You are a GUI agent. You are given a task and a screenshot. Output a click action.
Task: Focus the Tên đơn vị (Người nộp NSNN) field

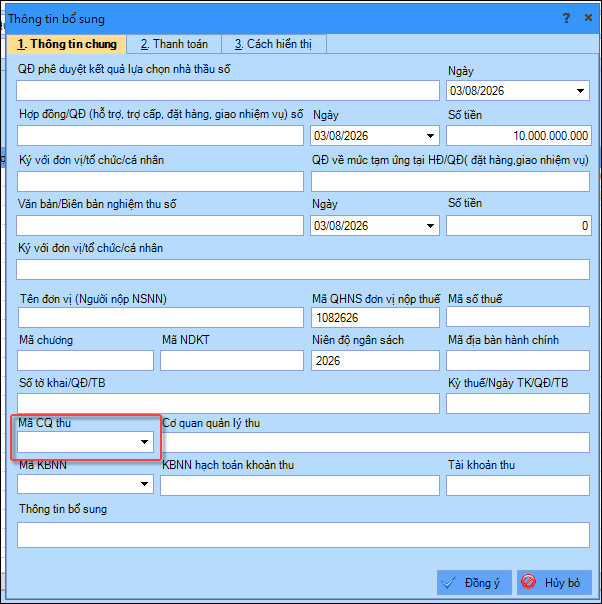pos(161,317)
